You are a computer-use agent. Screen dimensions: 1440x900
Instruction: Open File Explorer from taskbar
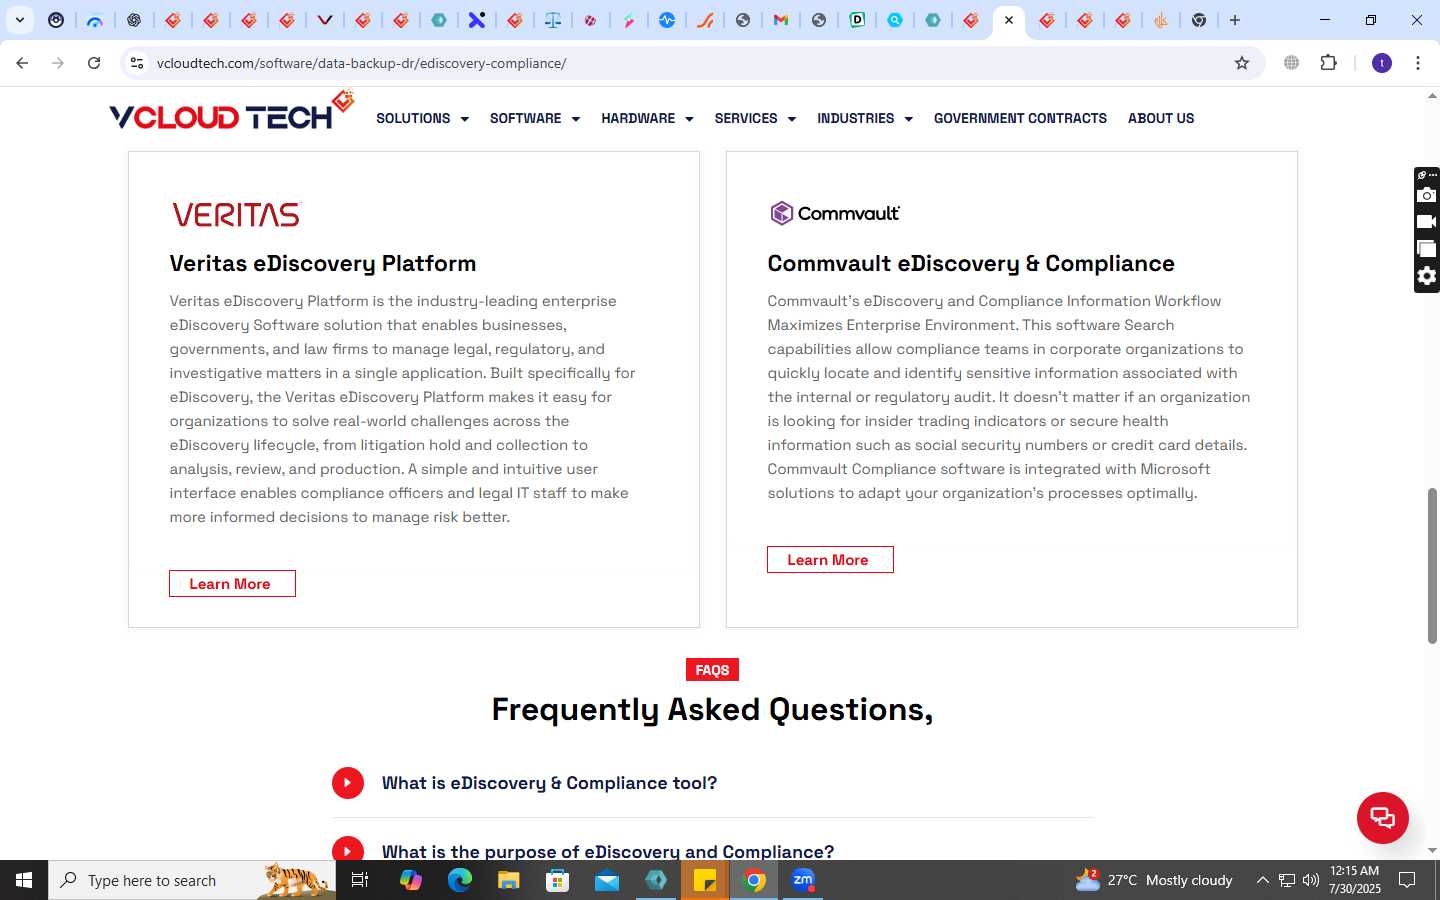click(509, 880)
